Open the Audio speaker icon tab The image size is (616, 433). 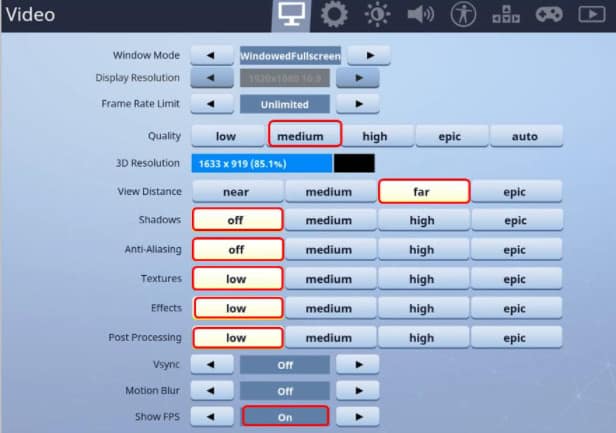420,15
